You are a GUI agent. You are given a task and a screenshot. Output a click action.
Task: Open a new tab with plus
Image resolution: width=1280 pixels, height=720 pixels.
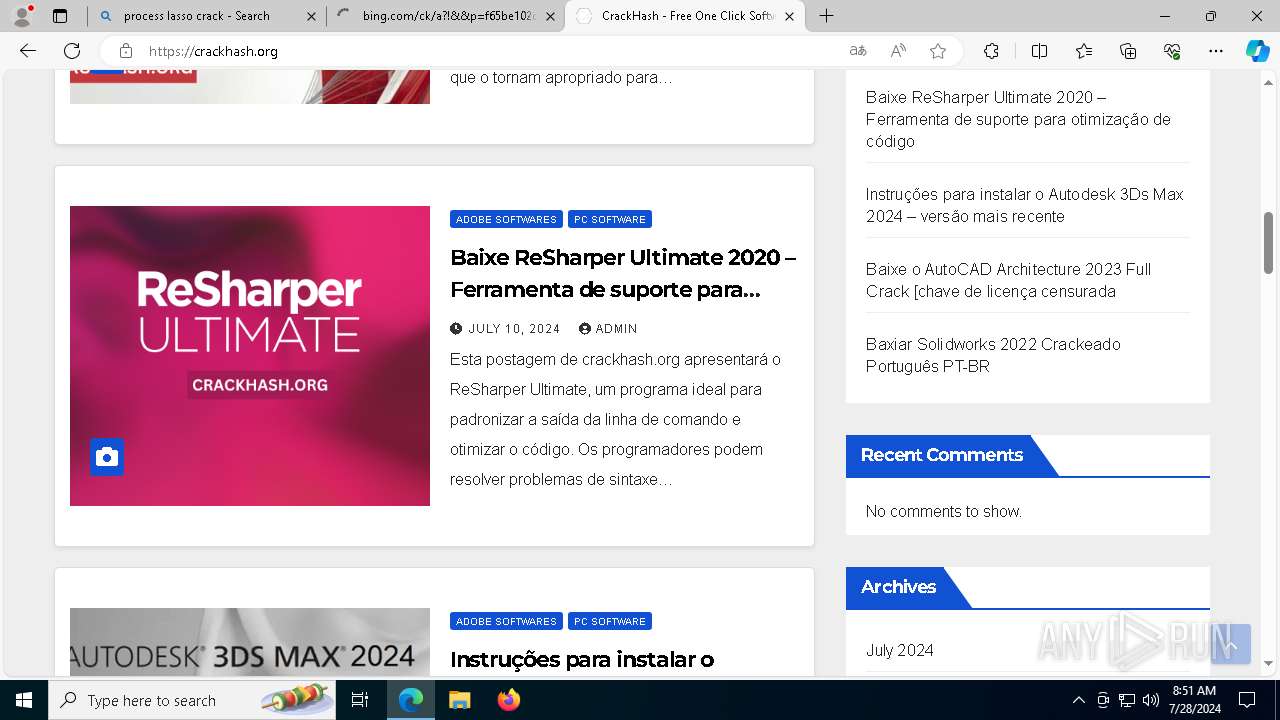click(827, 16)
